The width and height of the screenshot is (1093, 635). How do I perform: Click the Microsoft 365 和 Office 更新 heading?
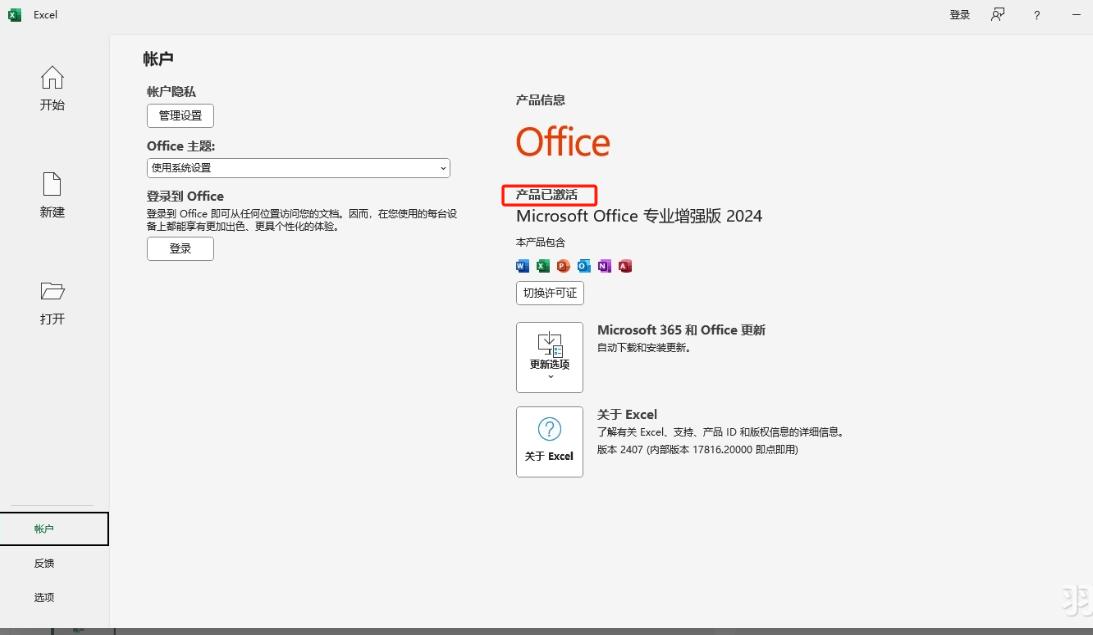tap(681, 330)
